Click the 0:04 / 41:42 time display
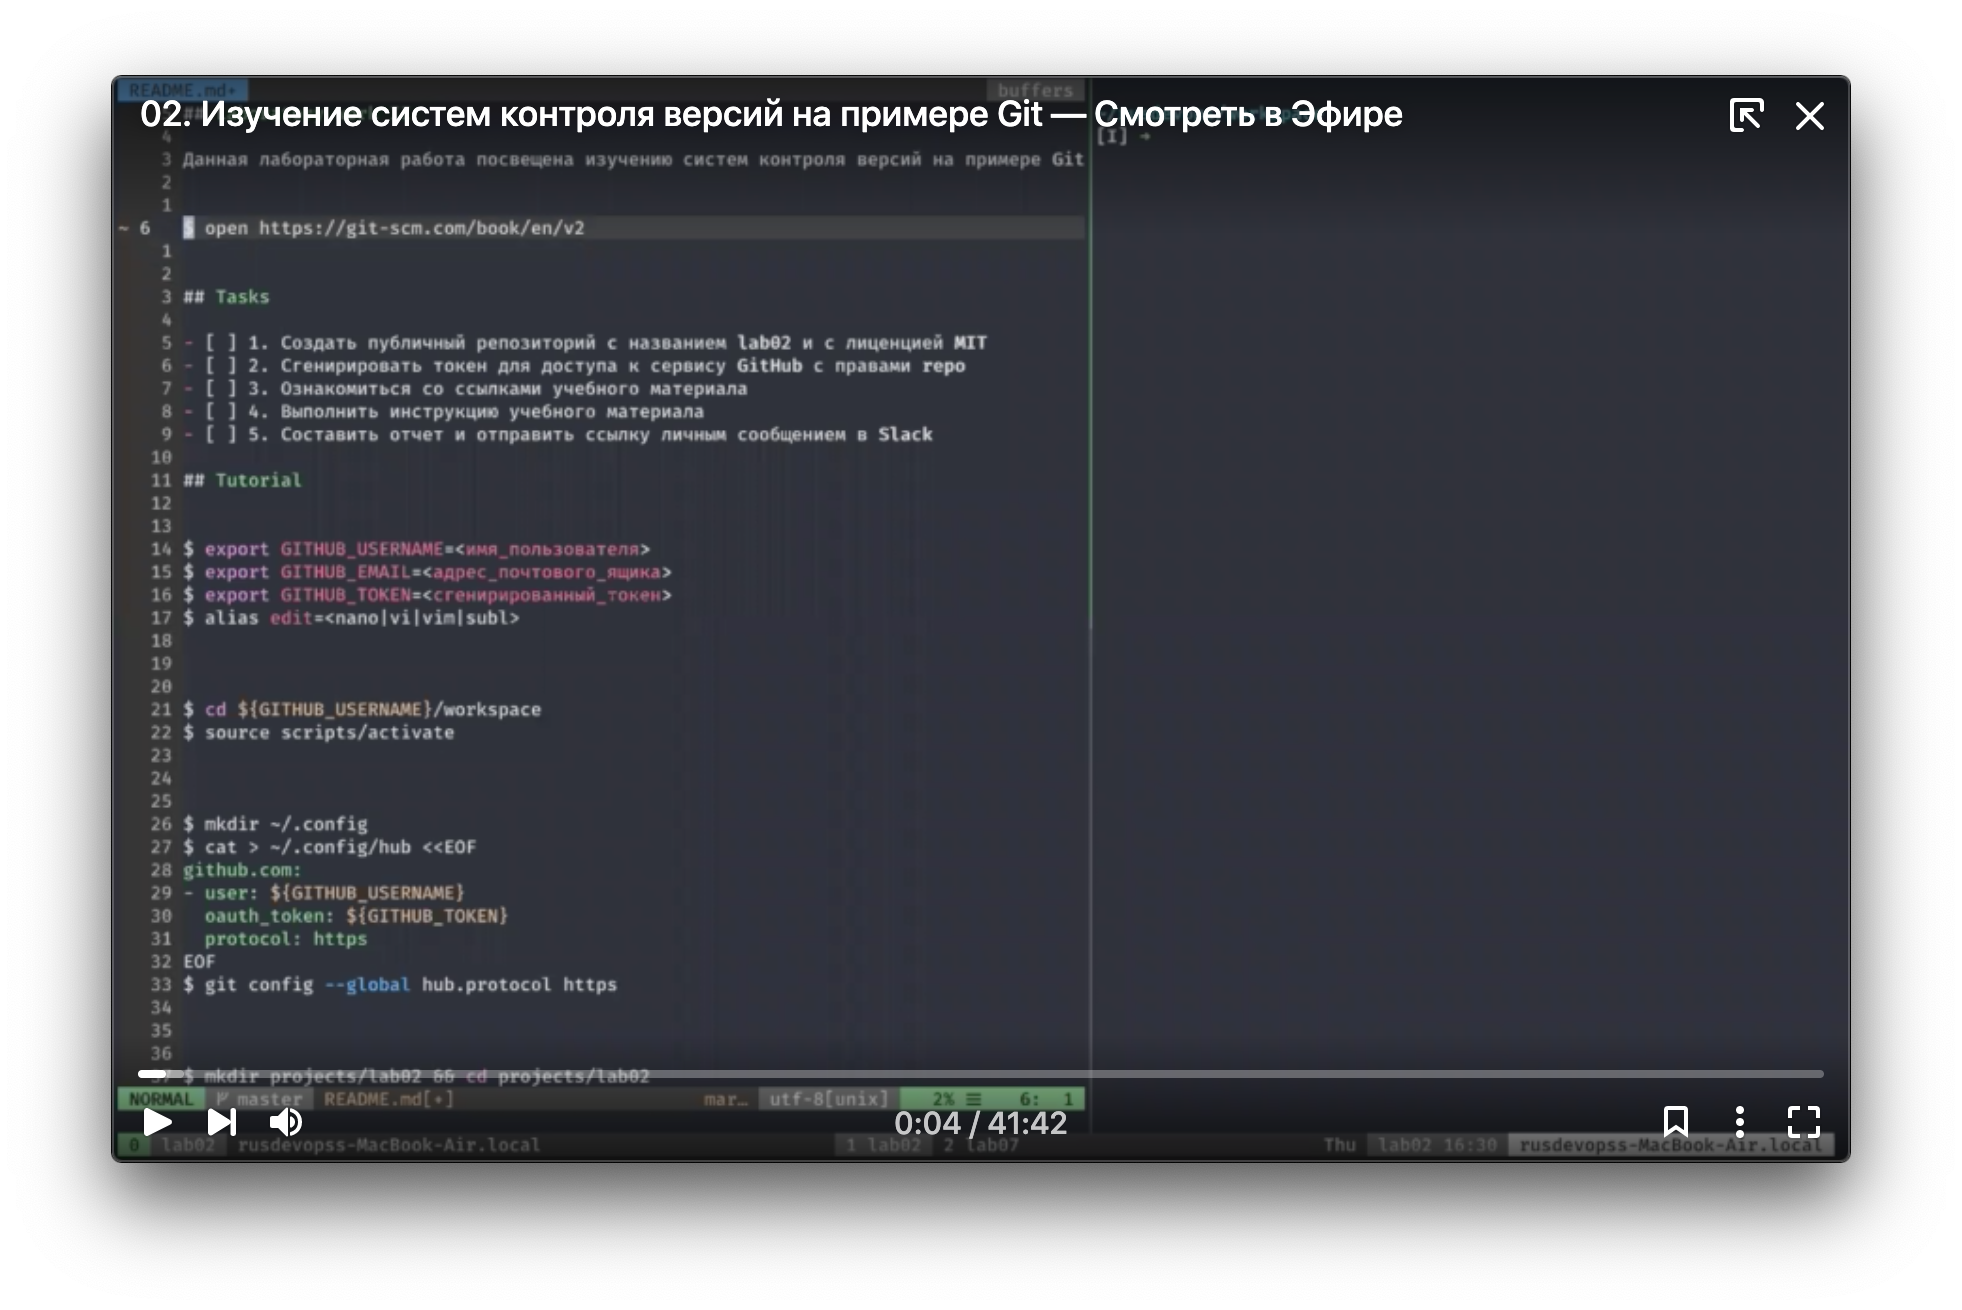This screenshot has width=1962, height=1310. [980, 1123]
